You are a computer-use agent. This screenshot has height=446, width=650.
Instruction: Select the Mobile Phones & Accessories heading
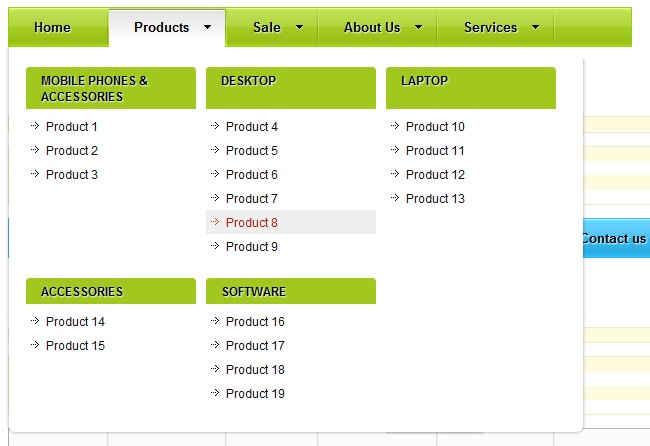point(94,88)
